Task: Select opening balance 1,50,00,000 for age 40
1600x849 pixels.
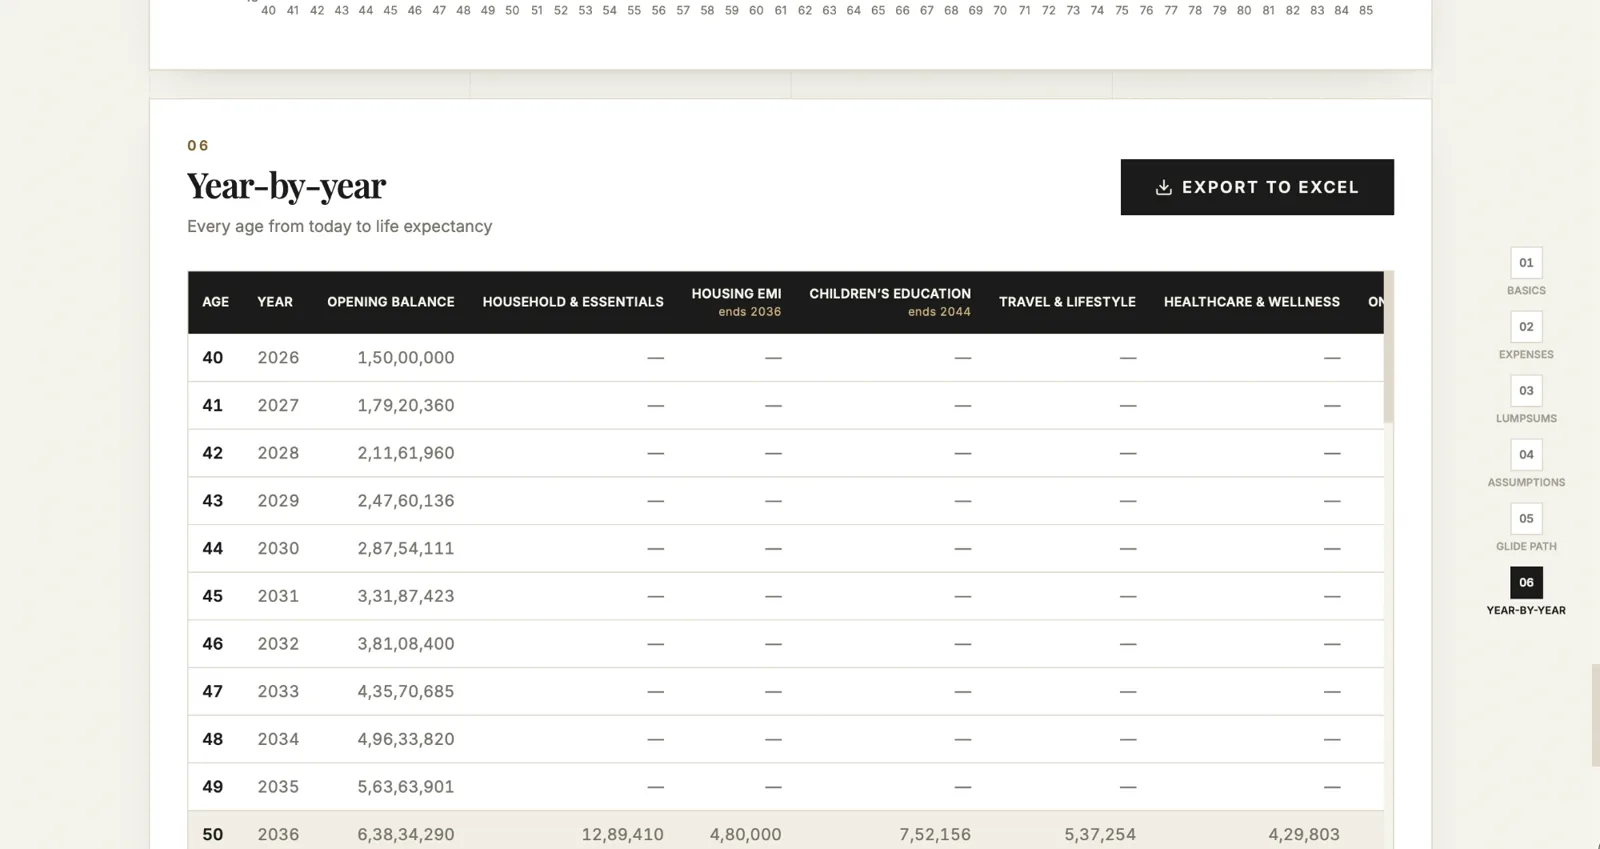Action: 406,358
